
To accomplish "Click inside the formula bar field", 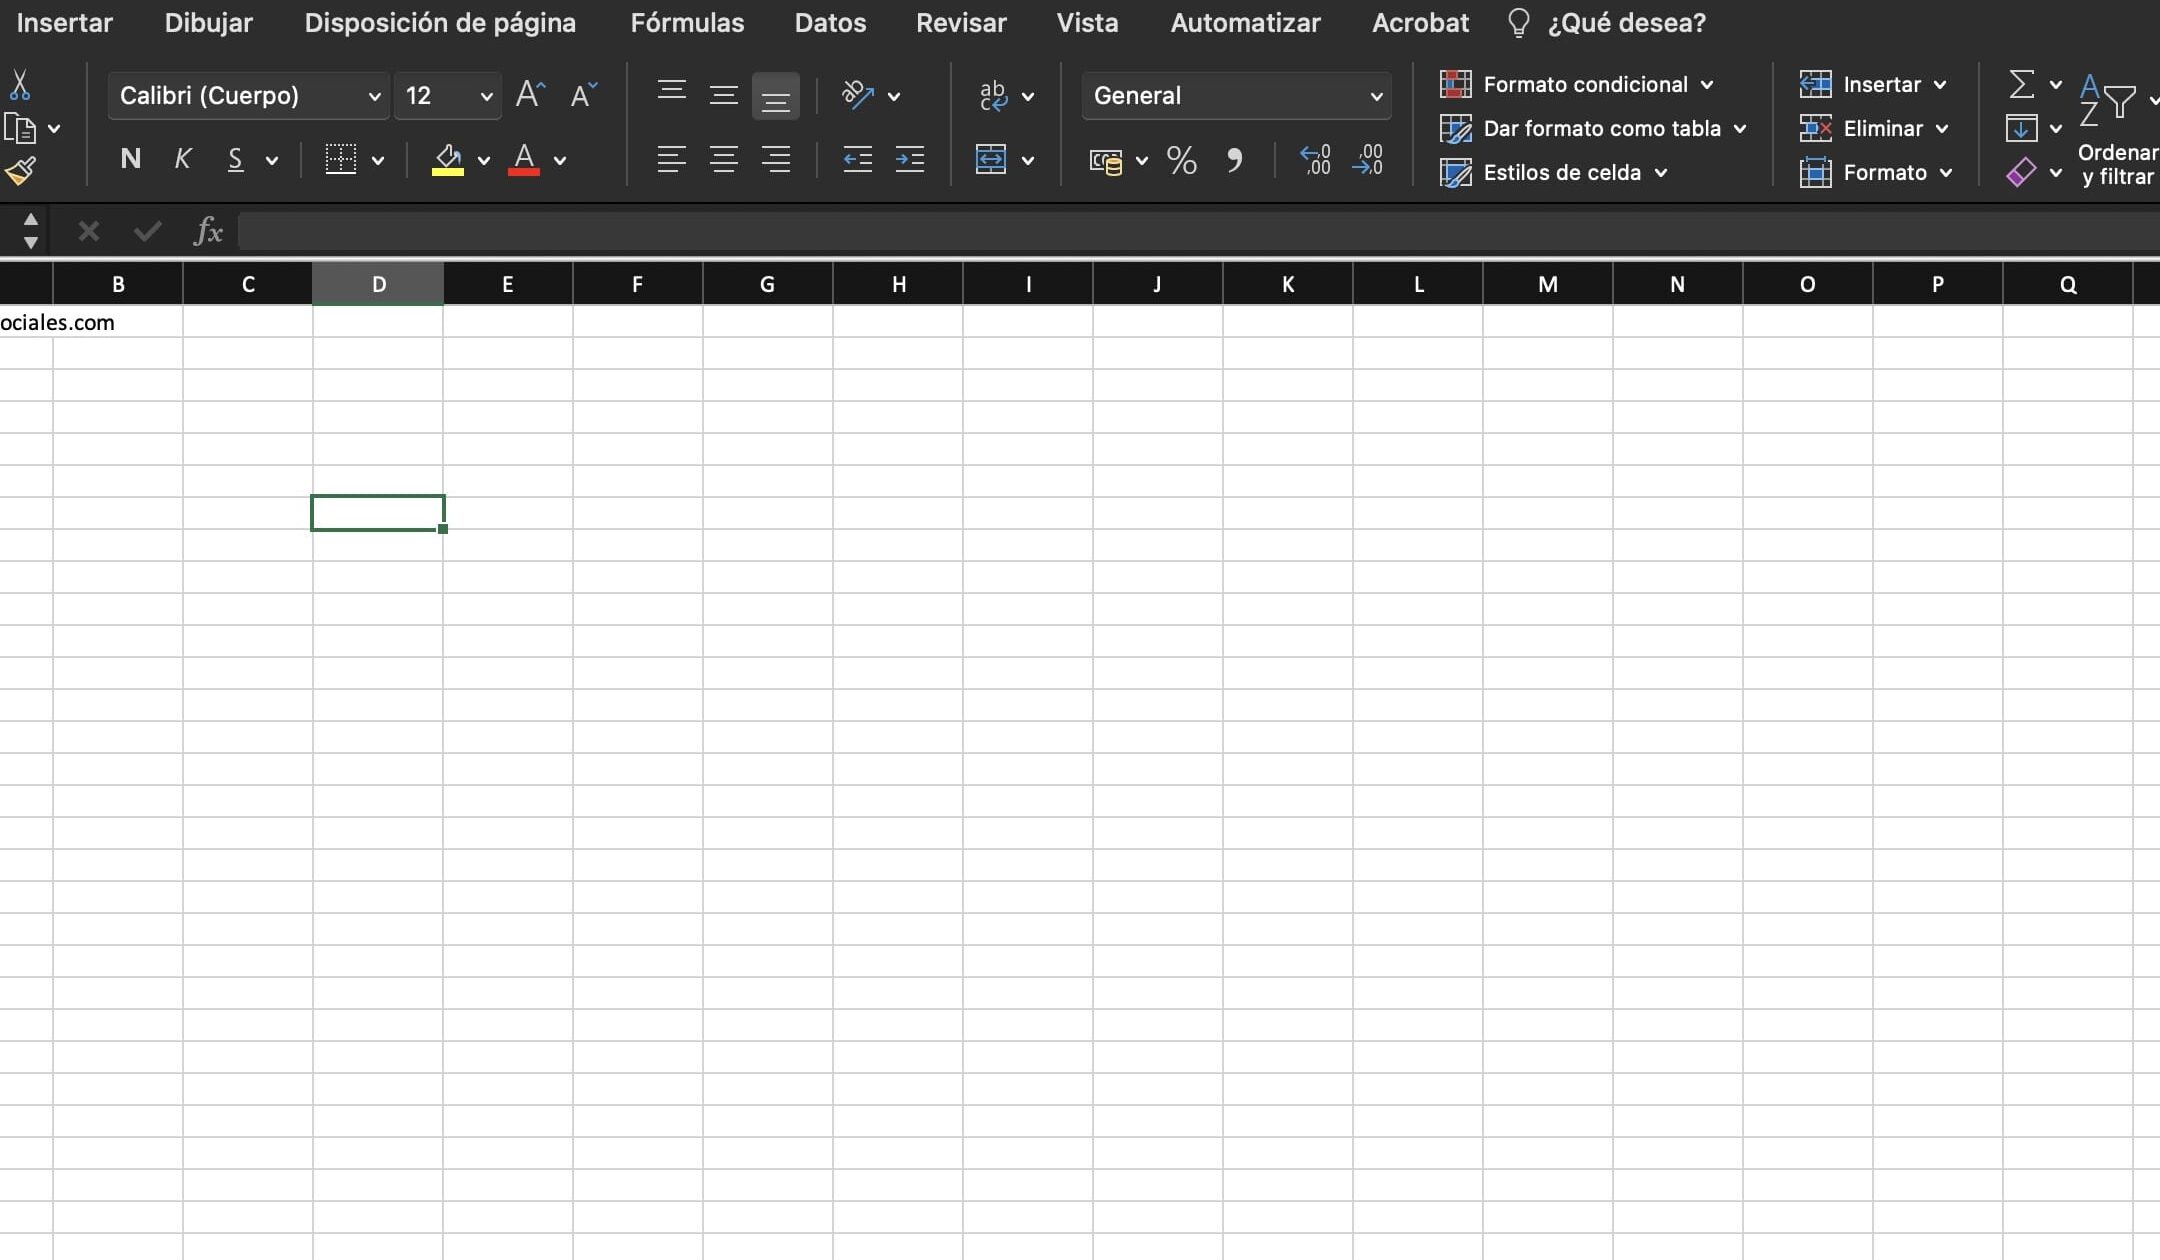I will pos(1199,232).
